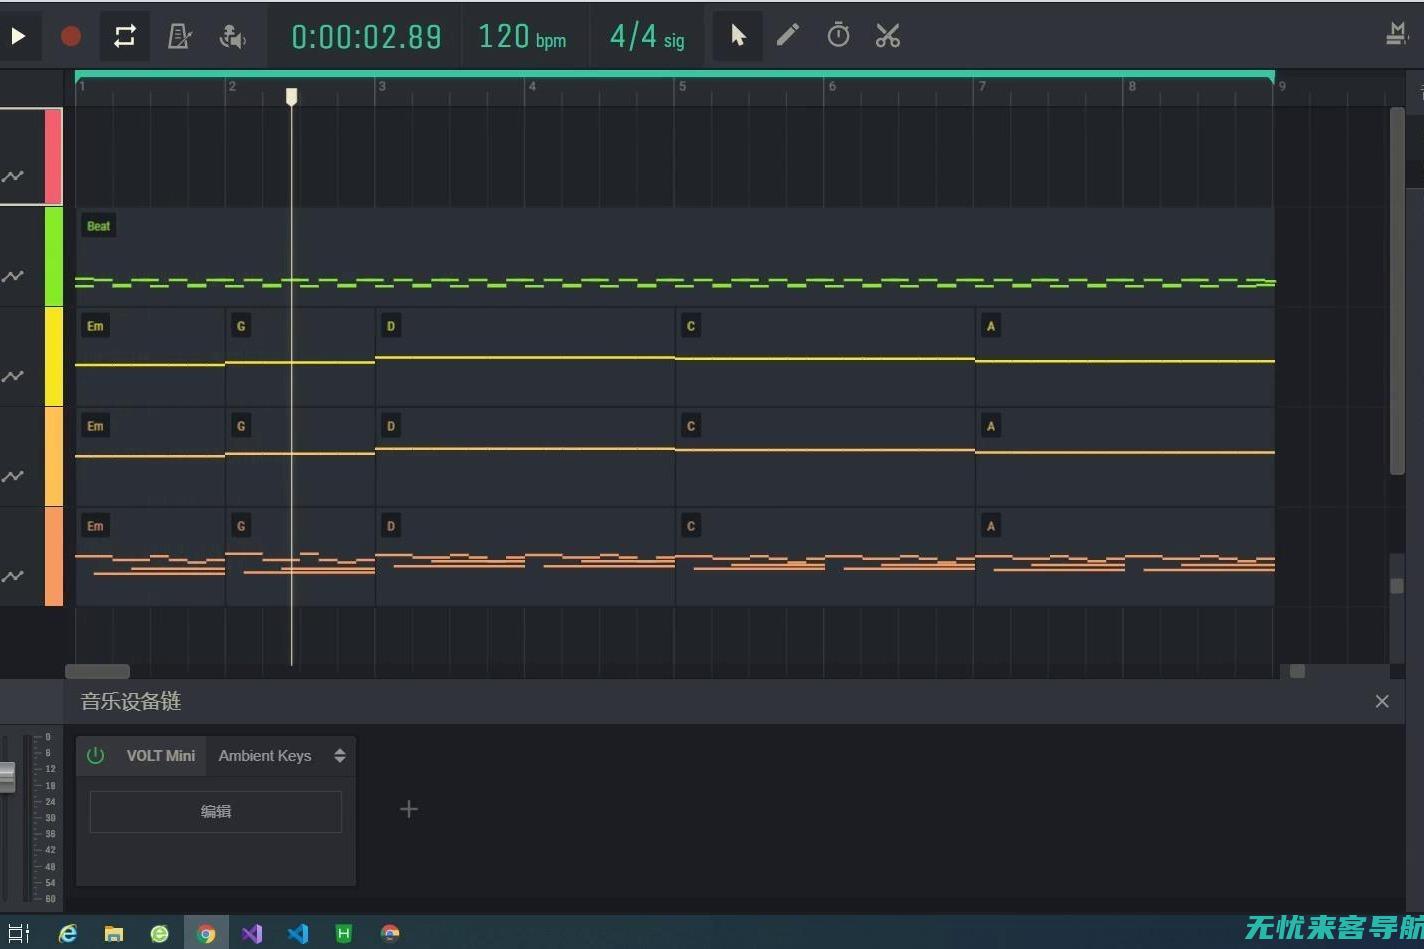Select the yellow track color strip

click(x=53, y=357)
